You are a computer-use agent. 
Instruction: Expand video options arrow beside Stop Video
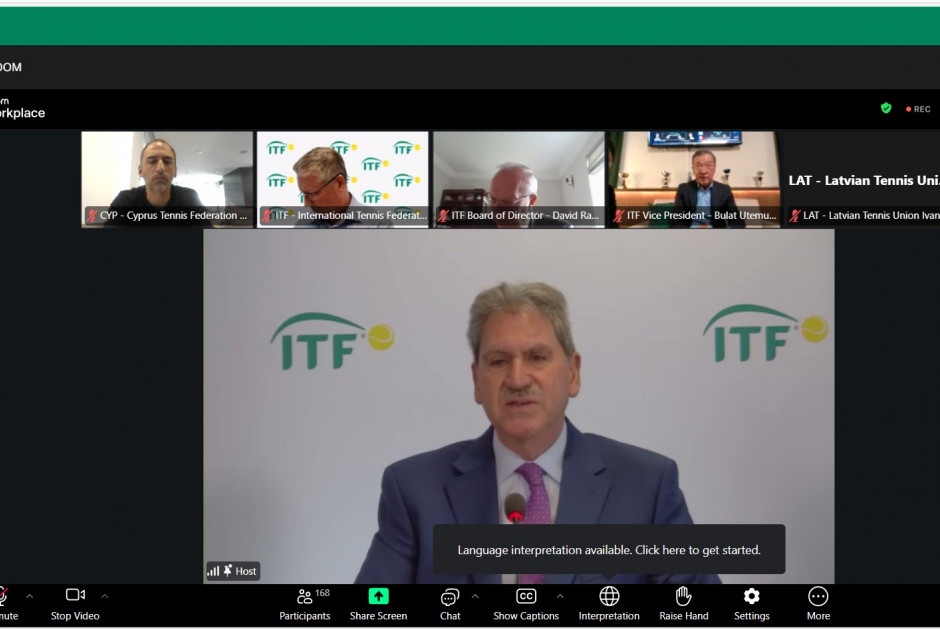(x=104, y=596)
